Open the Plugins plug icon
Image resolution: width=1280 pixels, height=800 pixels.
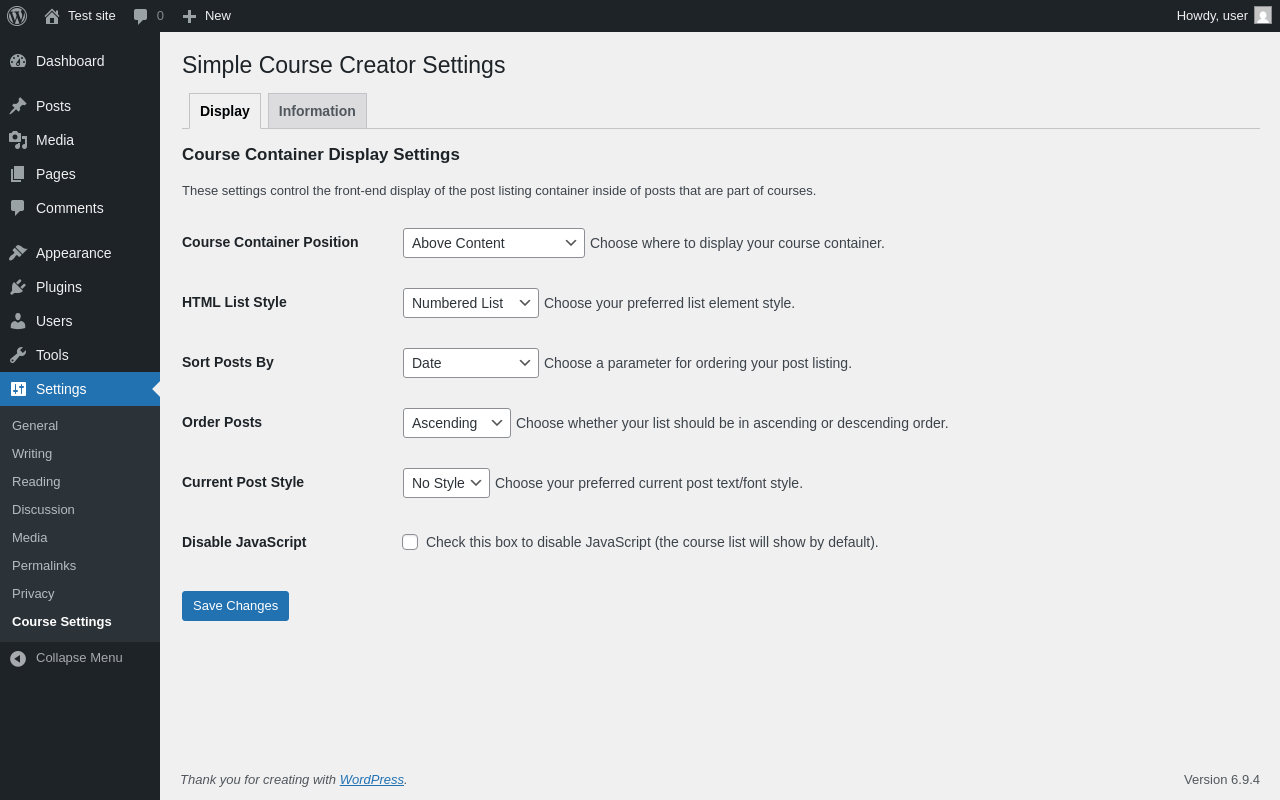[18, 287]
